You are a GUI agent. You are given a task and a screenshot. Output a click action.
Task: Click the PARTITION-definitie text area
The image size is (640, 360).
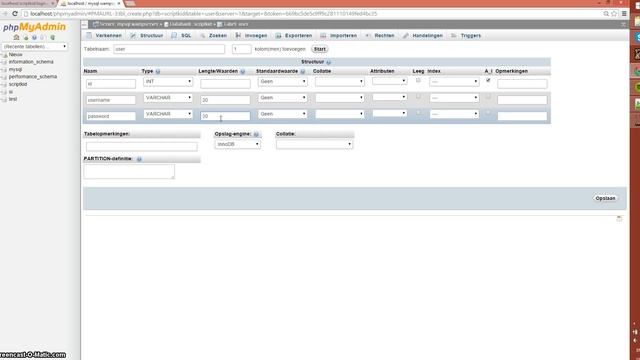tap(129, 171)
